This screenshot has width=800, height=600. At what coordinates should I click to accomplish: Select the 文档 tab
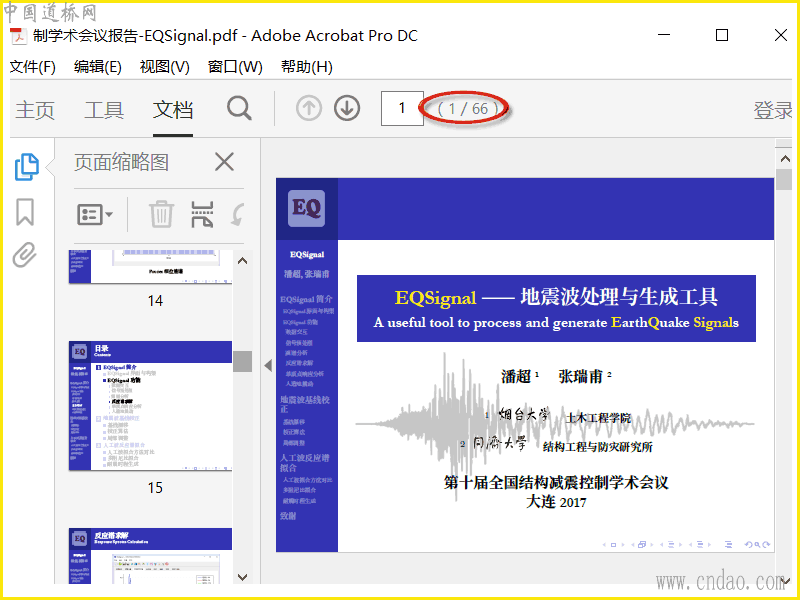(x=173, y=110)
